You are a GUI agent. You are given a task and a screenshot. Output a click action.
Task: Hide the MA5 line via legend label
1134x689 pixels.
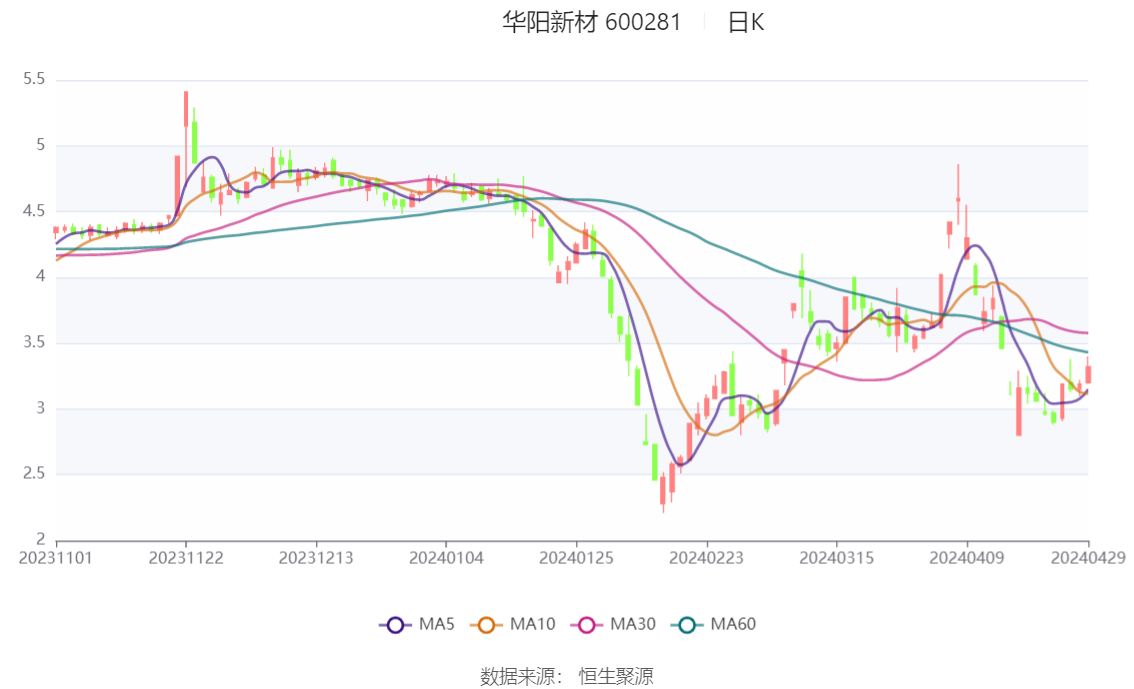point(436,624)
